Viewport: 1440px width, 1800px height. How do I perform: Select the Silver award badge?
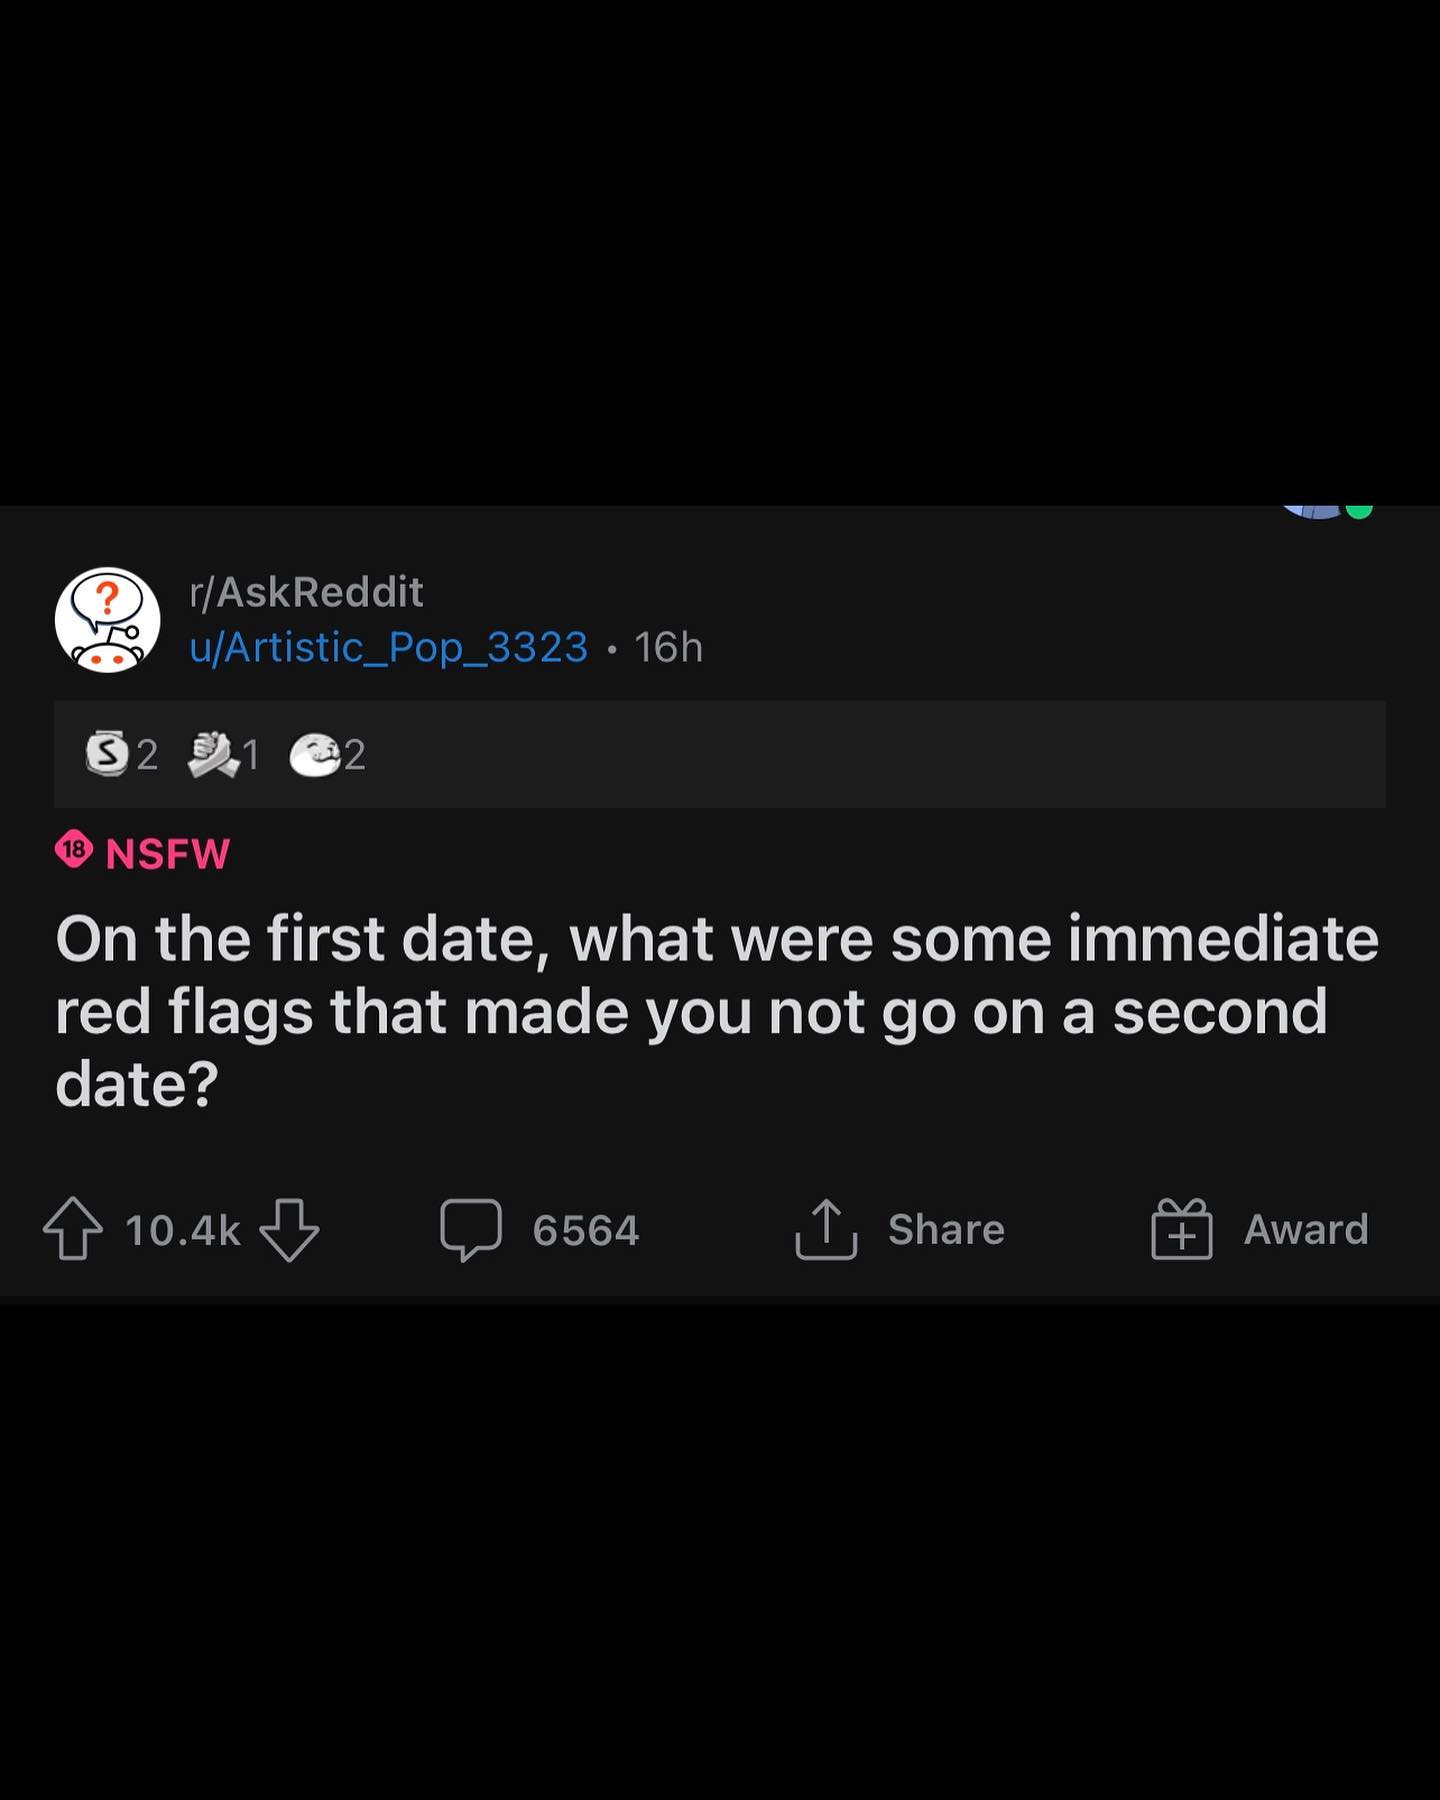pos(107,754)
